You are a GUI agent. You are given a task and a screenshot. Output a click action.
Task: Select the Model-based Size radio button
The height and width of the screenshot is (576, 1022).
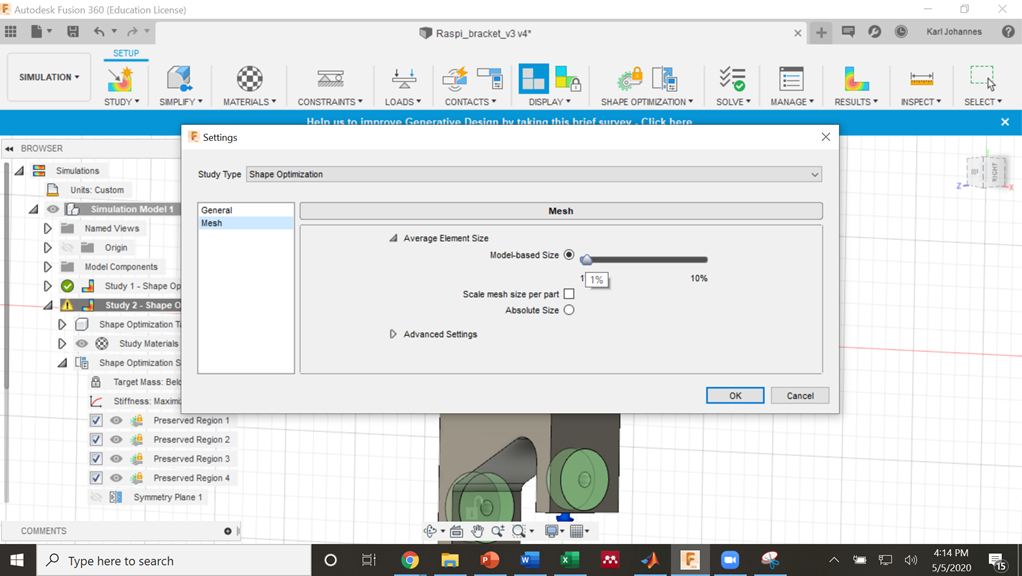(569, 255)
